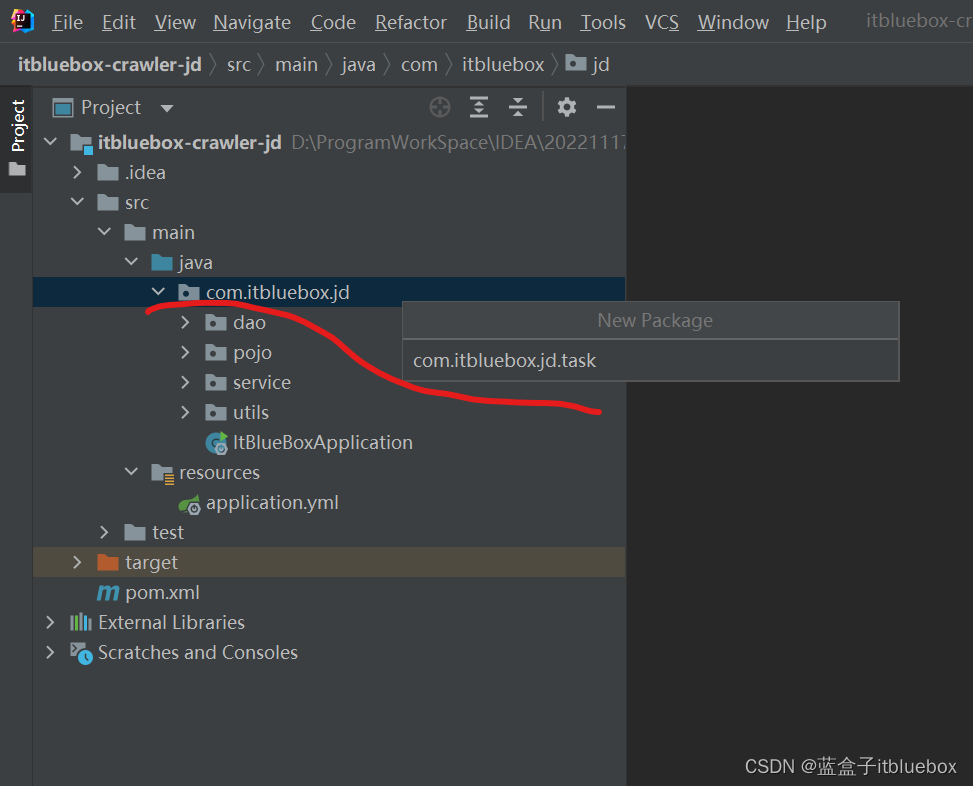Hide the Project panel with minus icon

click(x=606, y=107)
